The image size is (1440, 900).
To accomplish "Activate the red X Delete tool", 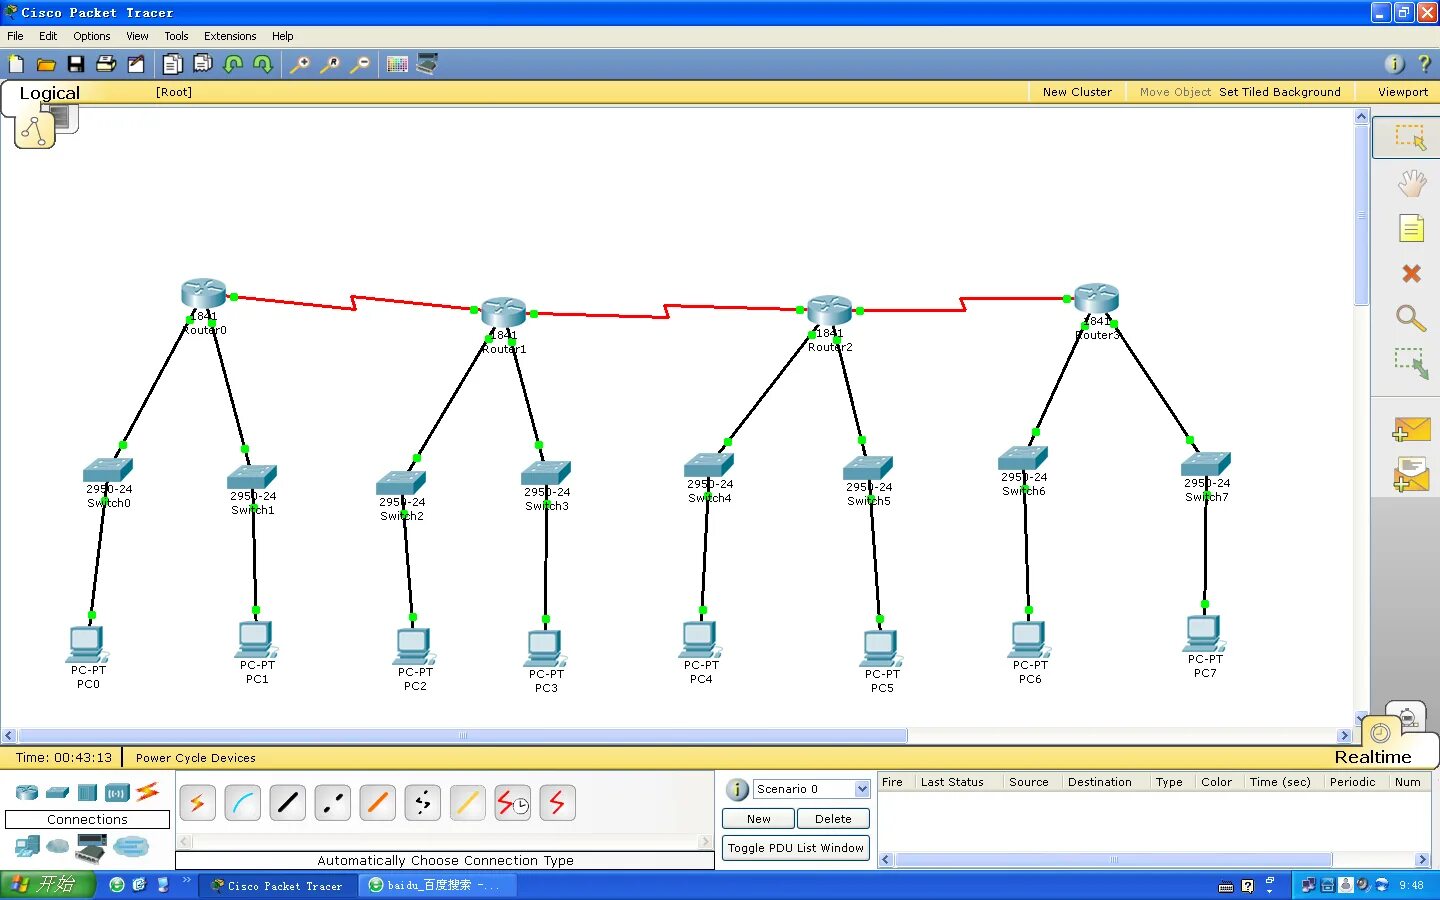I will (x=1411, y=273).
